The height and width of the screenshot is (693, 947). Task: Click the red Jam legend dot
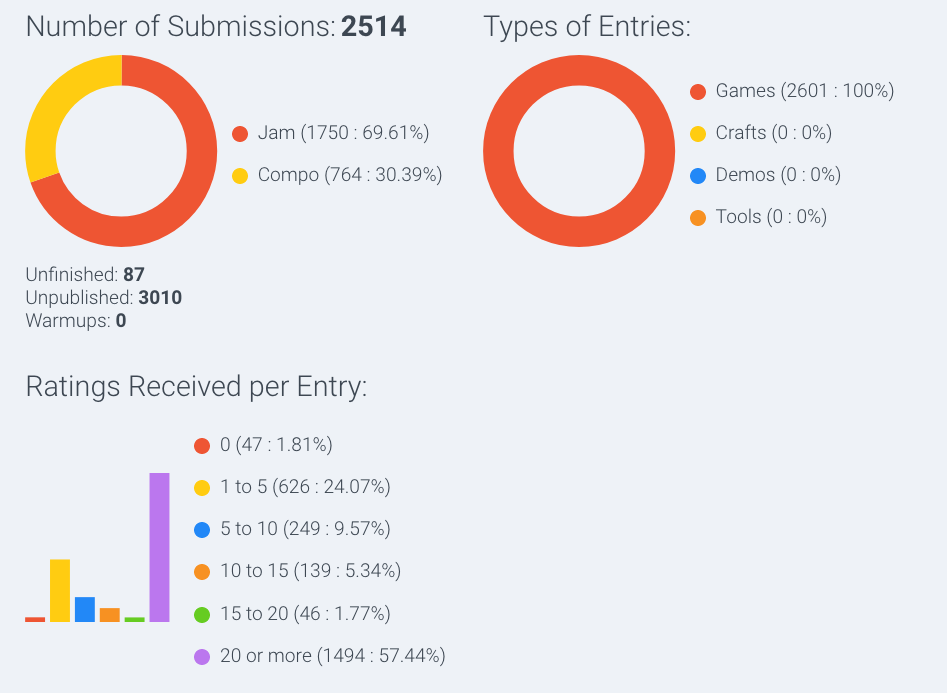(x=240, y=134)
